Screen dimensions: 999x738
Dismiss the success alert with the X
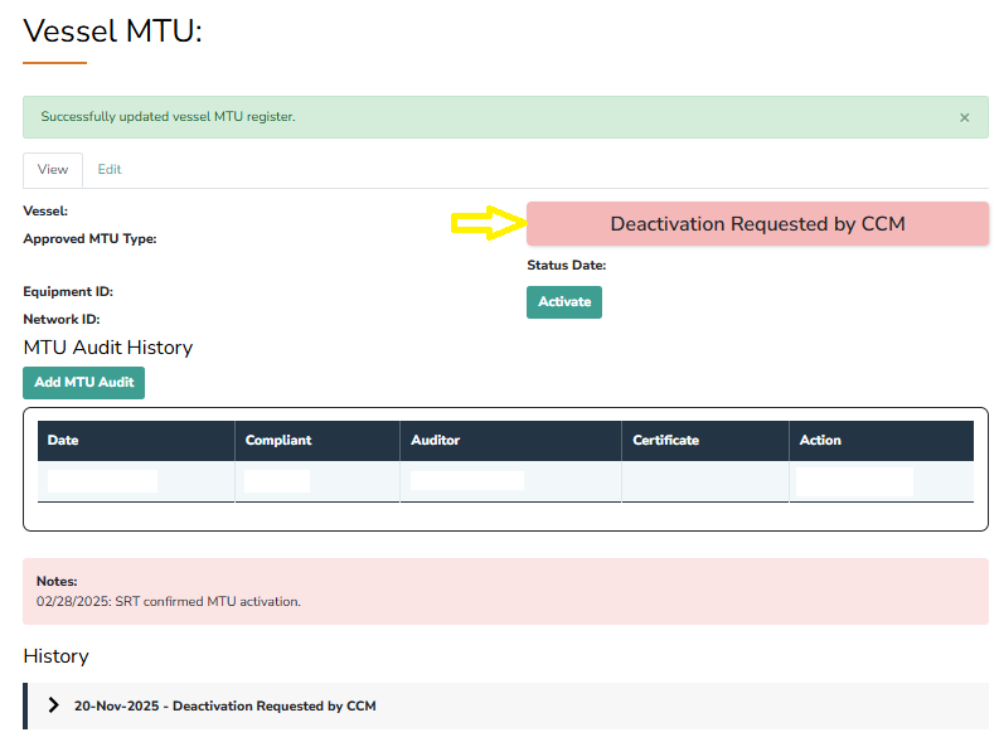tap(964, 117)
